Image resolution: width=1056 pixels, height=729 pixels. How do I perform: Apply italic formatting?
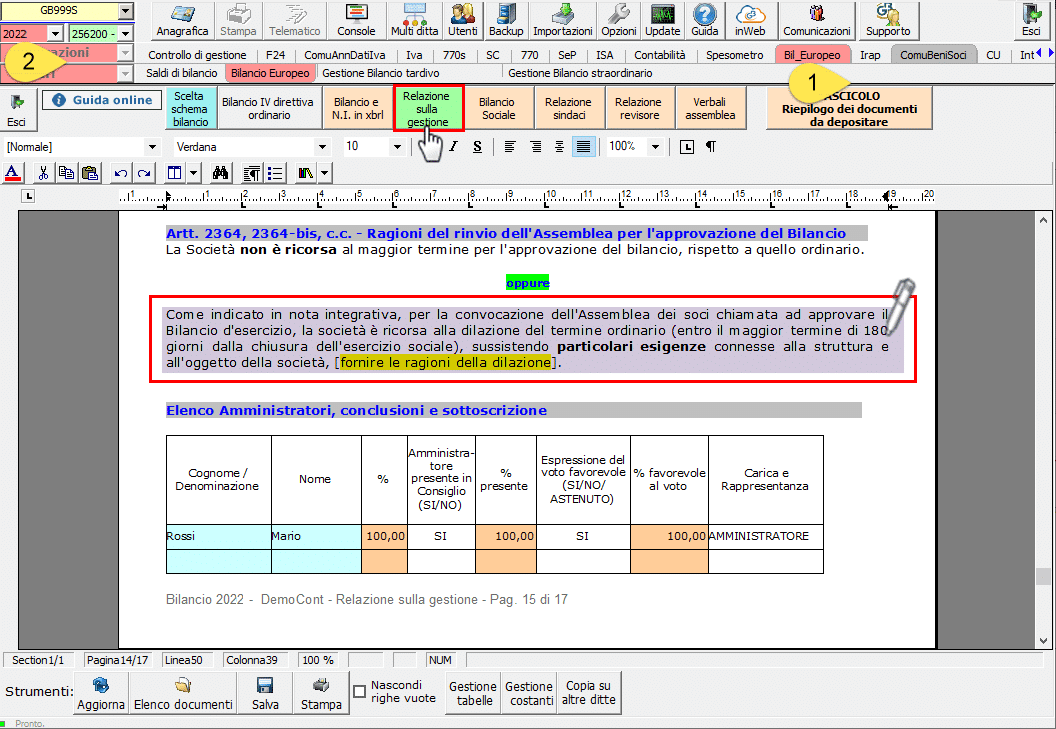point(453,147)
